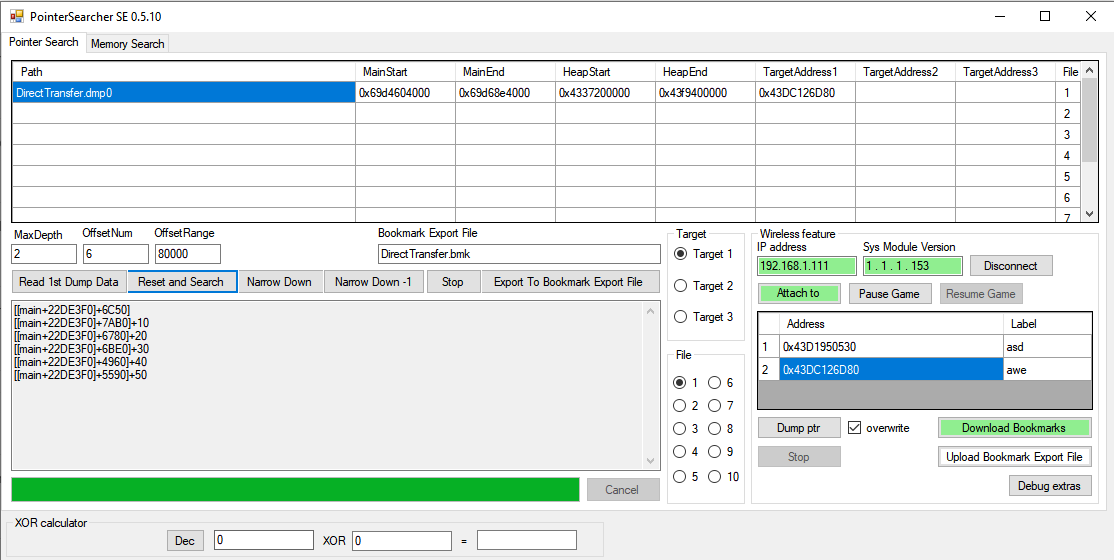Screen dimensions: 1114x560
Task: Choose File 5 radio option
Action: 680,476
